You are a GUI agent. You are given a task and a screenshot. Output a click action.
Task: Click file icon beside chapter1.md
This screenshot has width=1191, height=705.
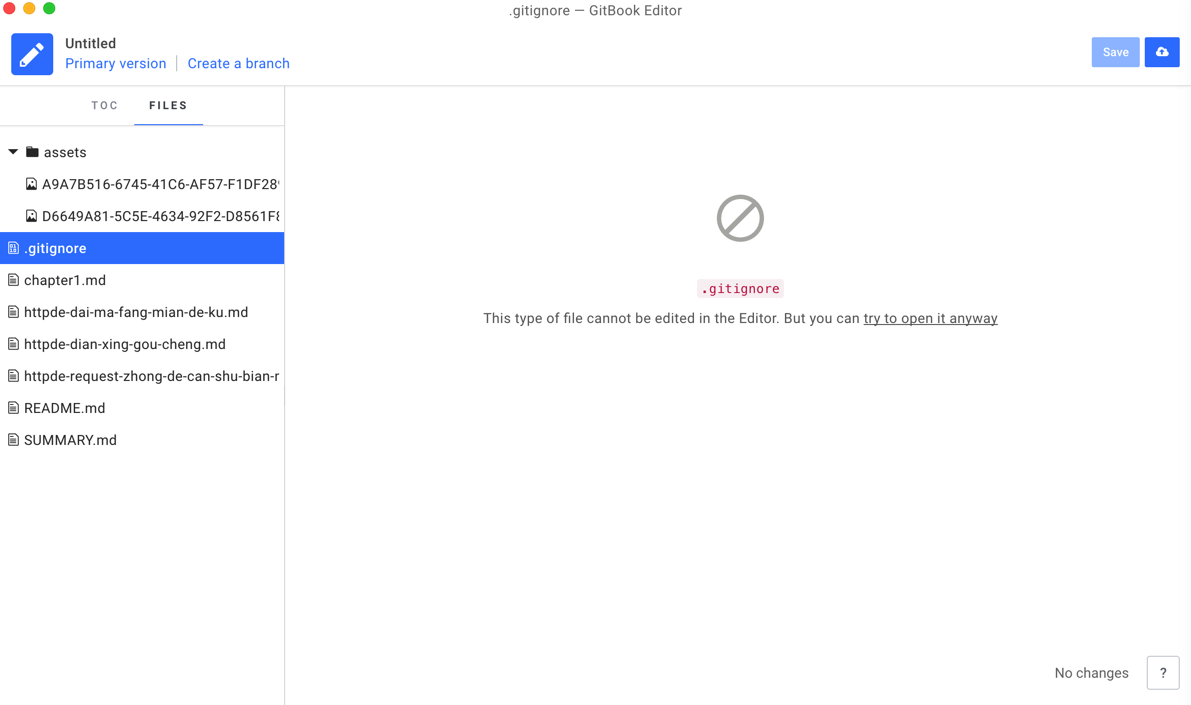point(13,280)
